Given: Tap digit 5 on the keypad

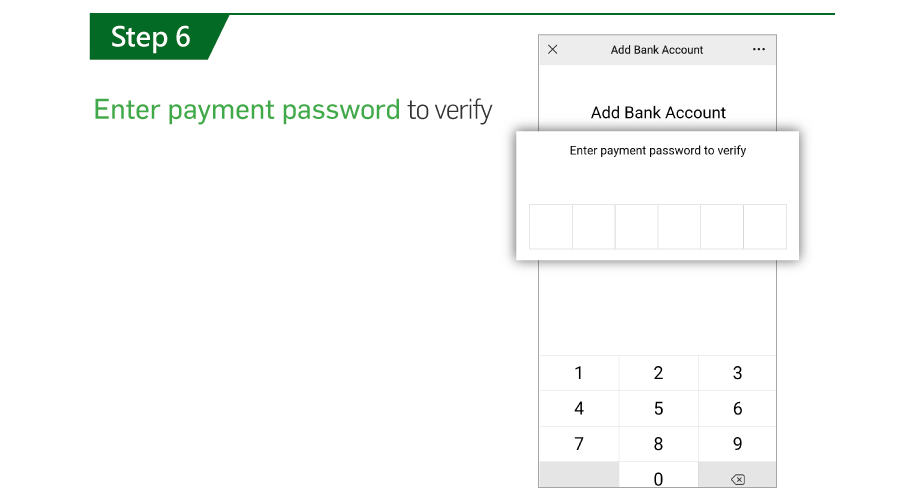Looking at the screenshot, I should (x=658, y=408).
